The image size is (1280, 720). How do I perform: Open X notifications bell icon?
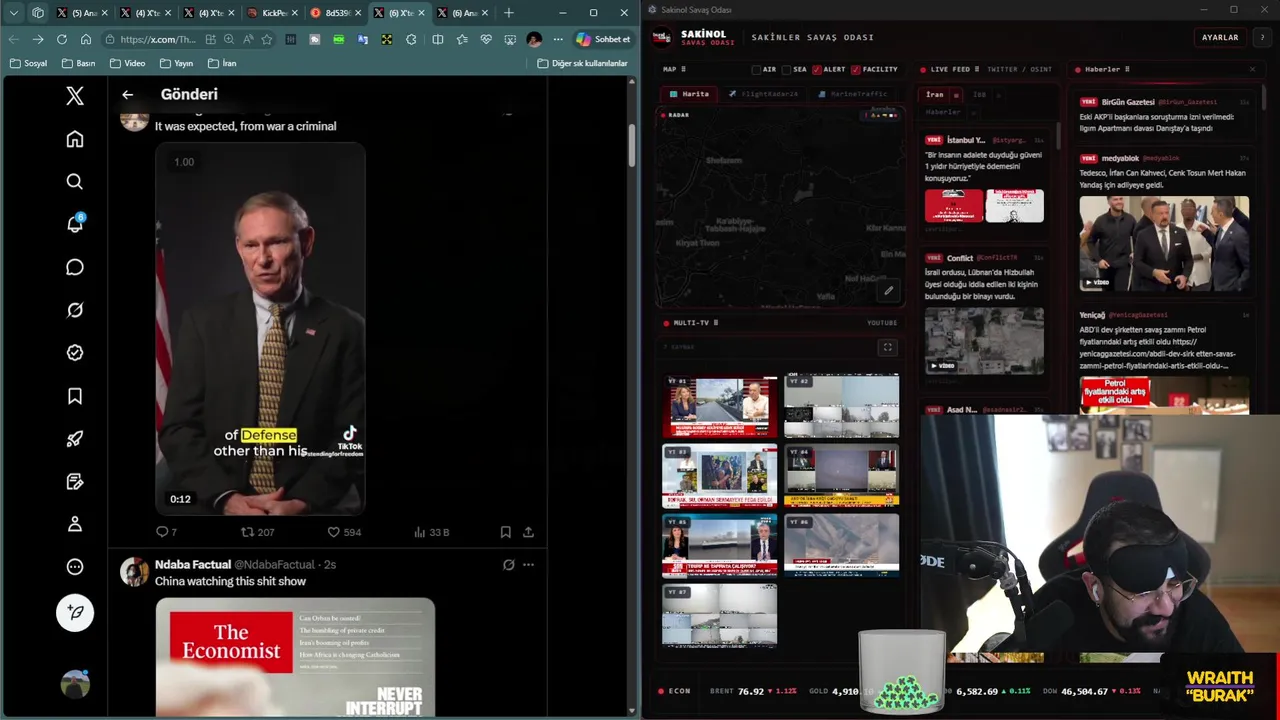pos(75,224)
